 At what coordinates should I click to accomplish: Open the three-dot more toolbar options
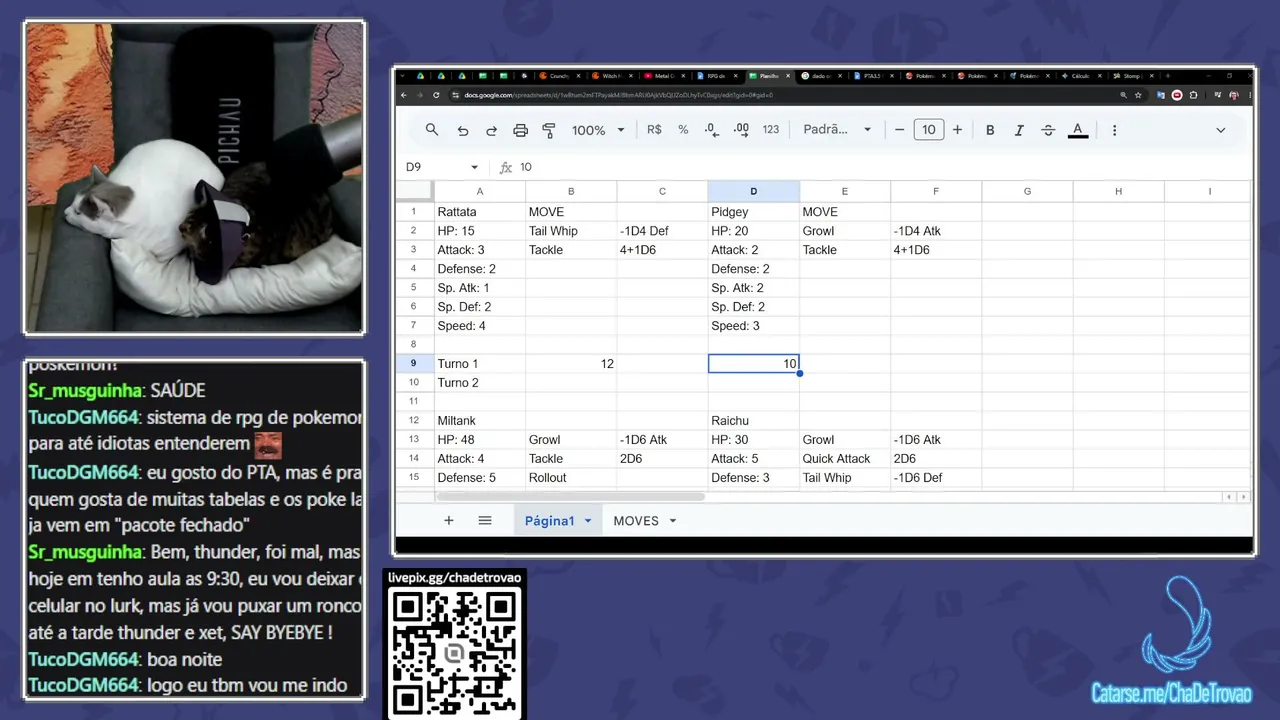tap(1114, 130)
